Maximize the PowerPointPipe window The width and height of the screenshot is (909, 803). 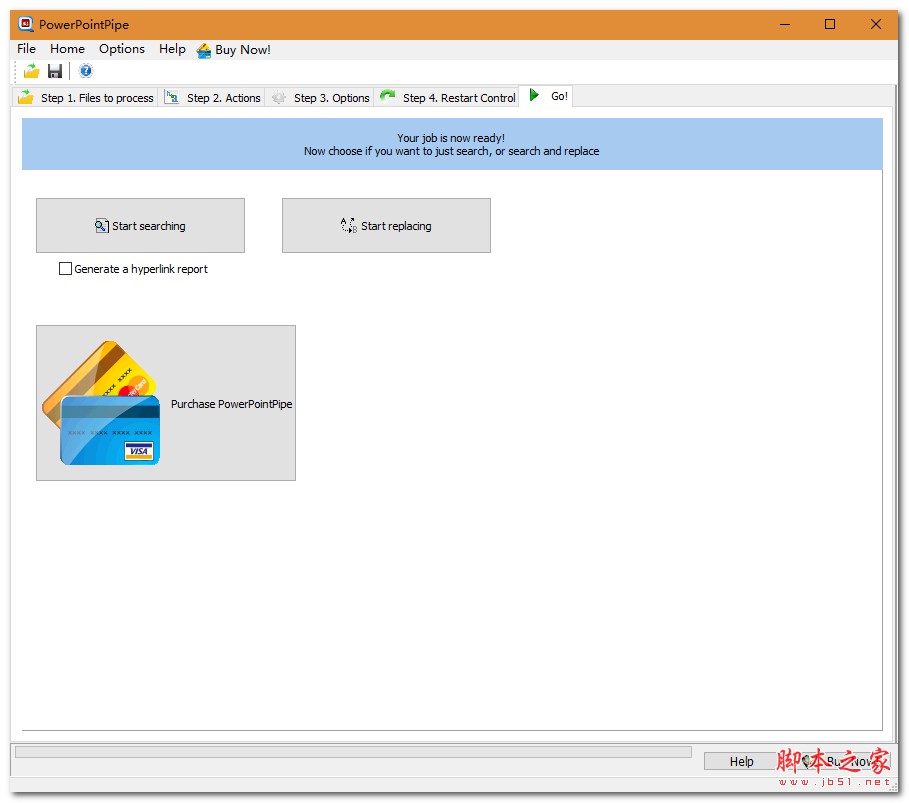pos(830,24)
